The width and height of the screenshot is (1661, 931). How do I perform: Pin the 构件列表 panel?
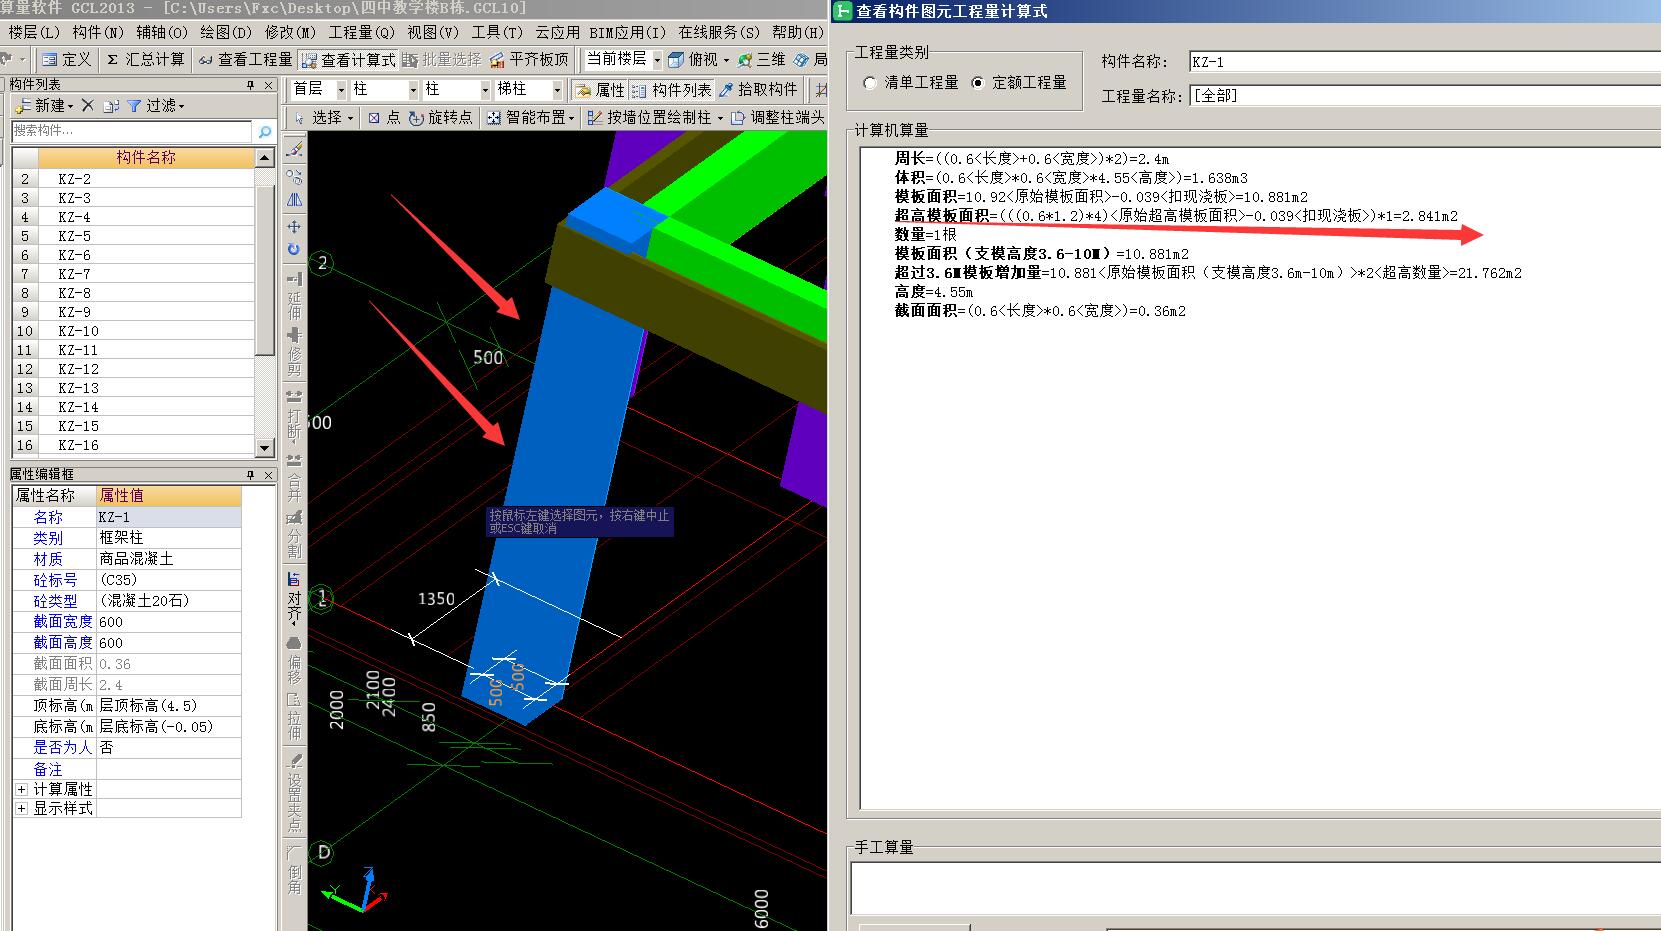click(x=251, y=85)
